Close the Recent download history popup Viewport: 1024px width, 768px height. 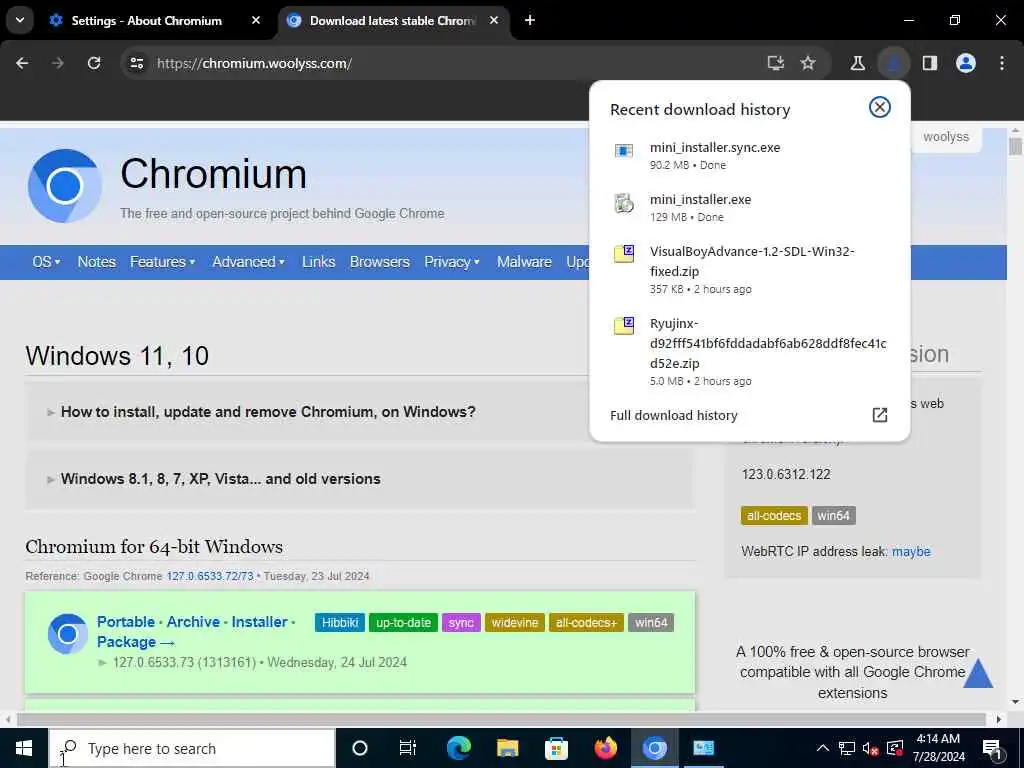(x=880, y=107)
